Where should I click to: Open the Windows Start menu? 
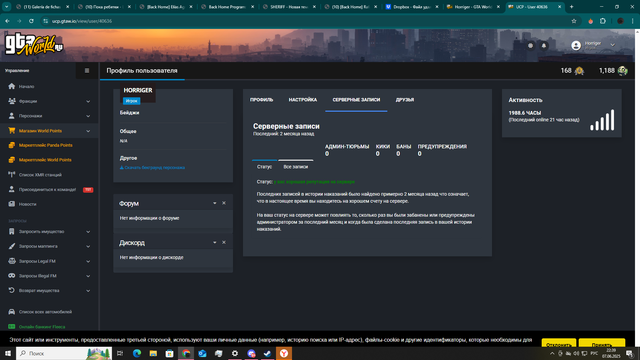coord(8,353)
